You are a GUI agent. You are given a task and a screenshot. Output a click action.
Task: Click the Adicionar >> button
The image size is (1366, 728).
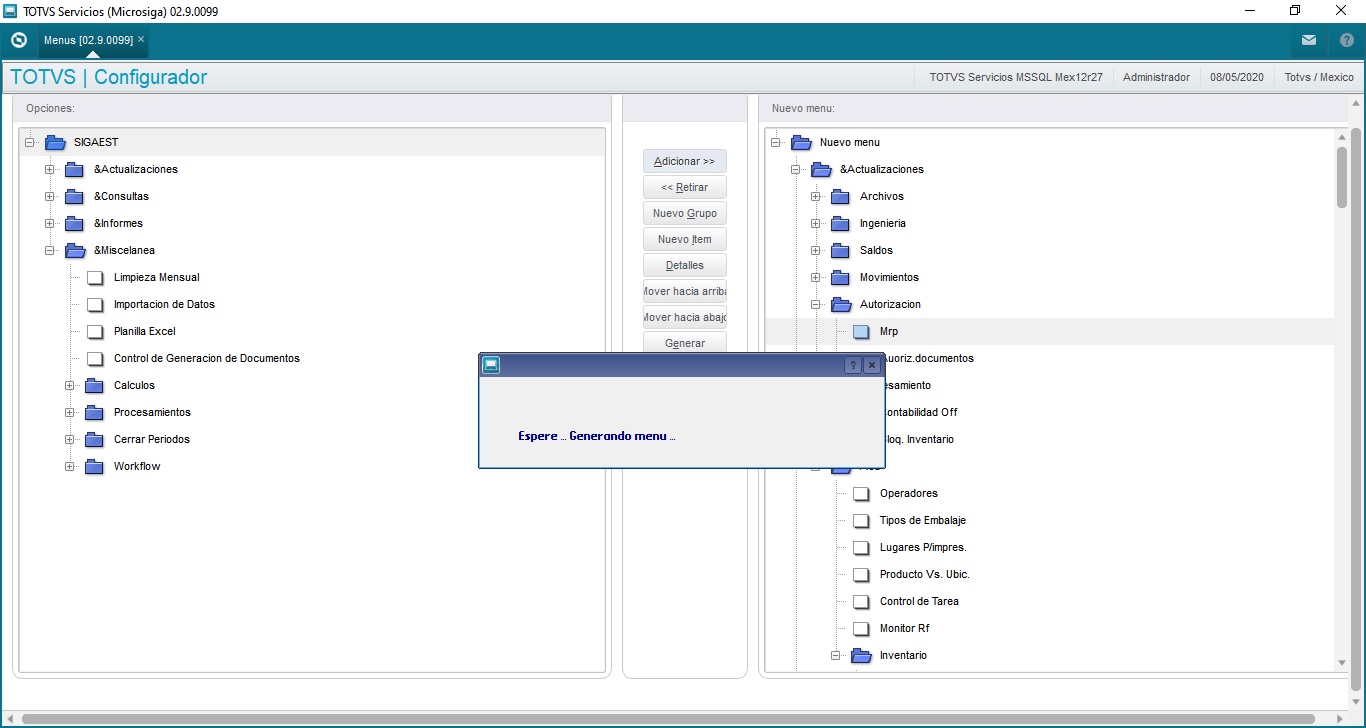tap(685, 161)
